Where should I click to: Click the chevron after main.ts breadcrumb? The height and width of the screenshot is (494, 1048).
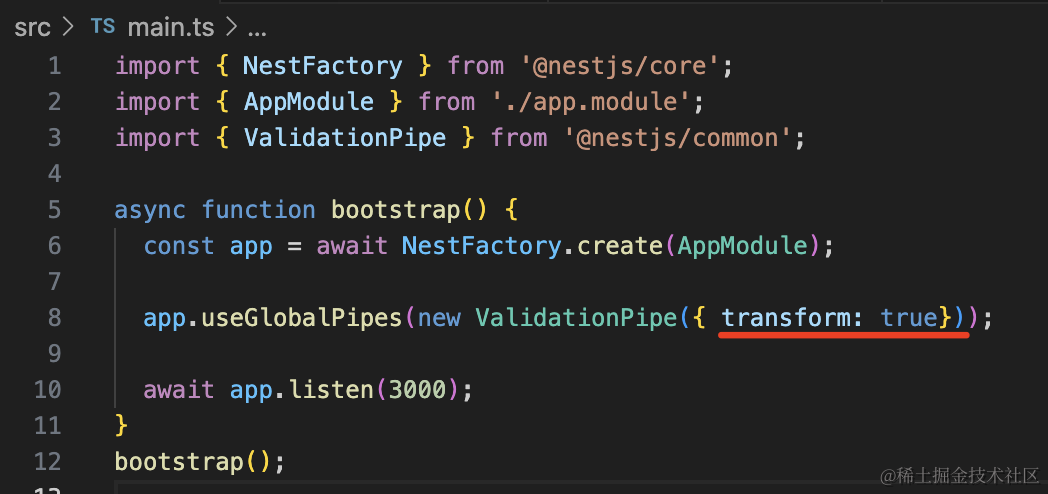(x=230, y=27)
